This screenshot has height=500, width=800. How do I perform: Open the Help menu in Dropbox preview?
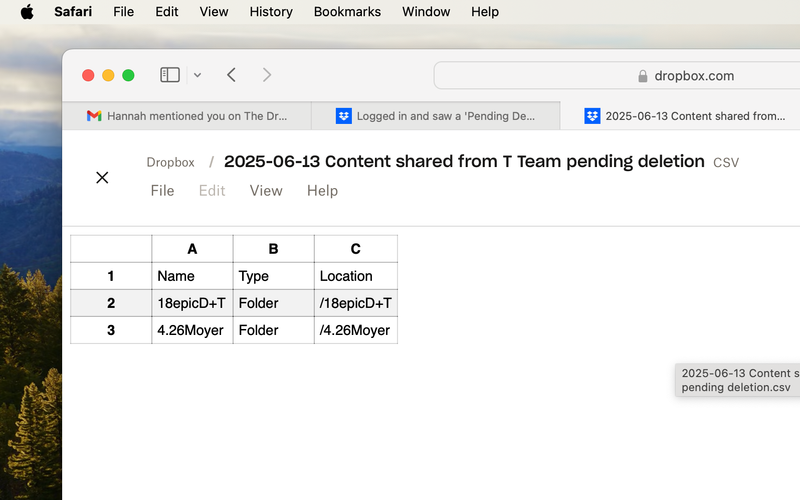click(322, 190)
